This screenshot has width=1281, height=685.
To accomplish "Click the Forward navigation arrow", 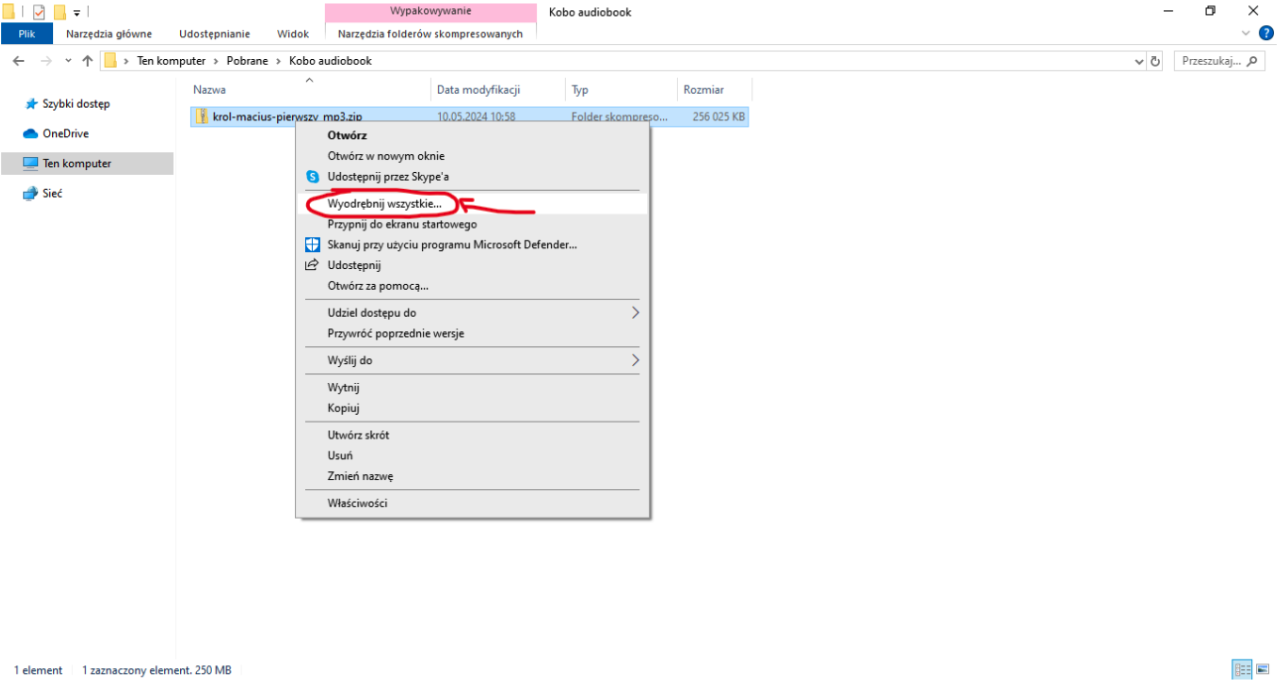I will [x=44, y=61].
